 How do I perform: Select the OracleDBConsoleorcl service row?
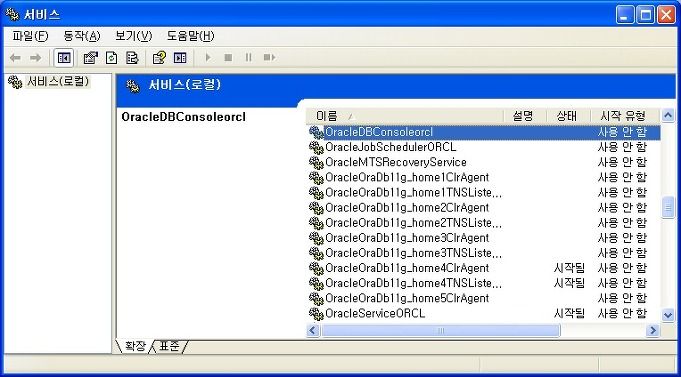coord(484,132)
